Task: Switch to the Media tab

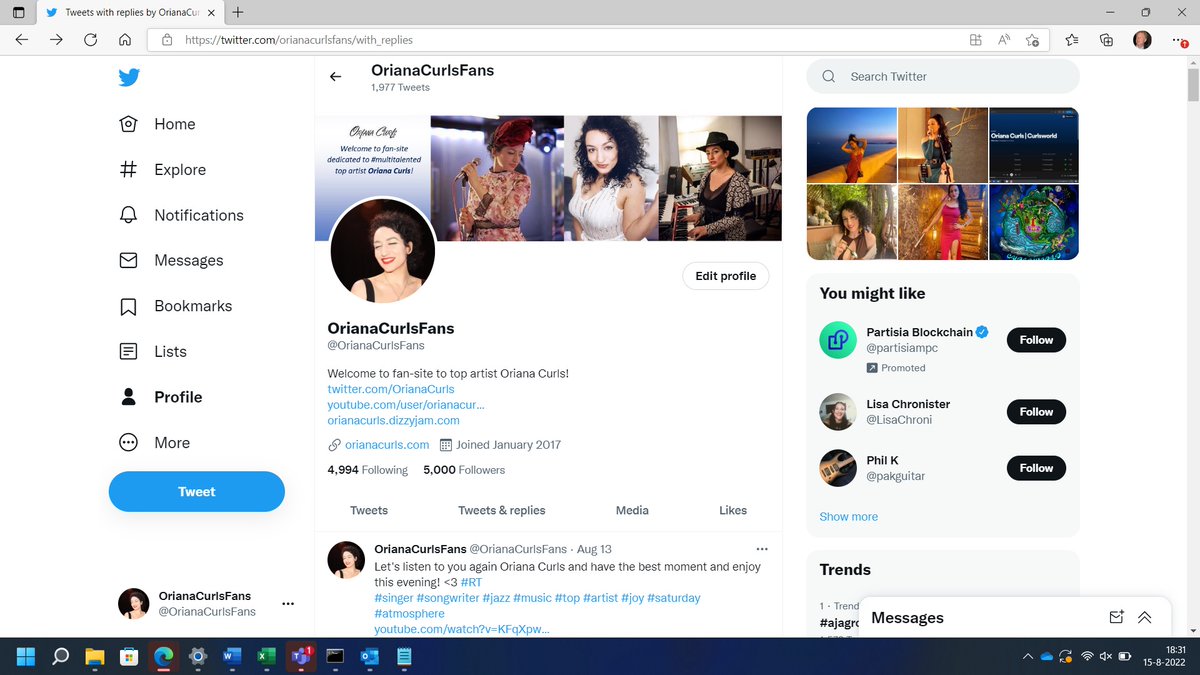Action: click(x=632, y=510)
